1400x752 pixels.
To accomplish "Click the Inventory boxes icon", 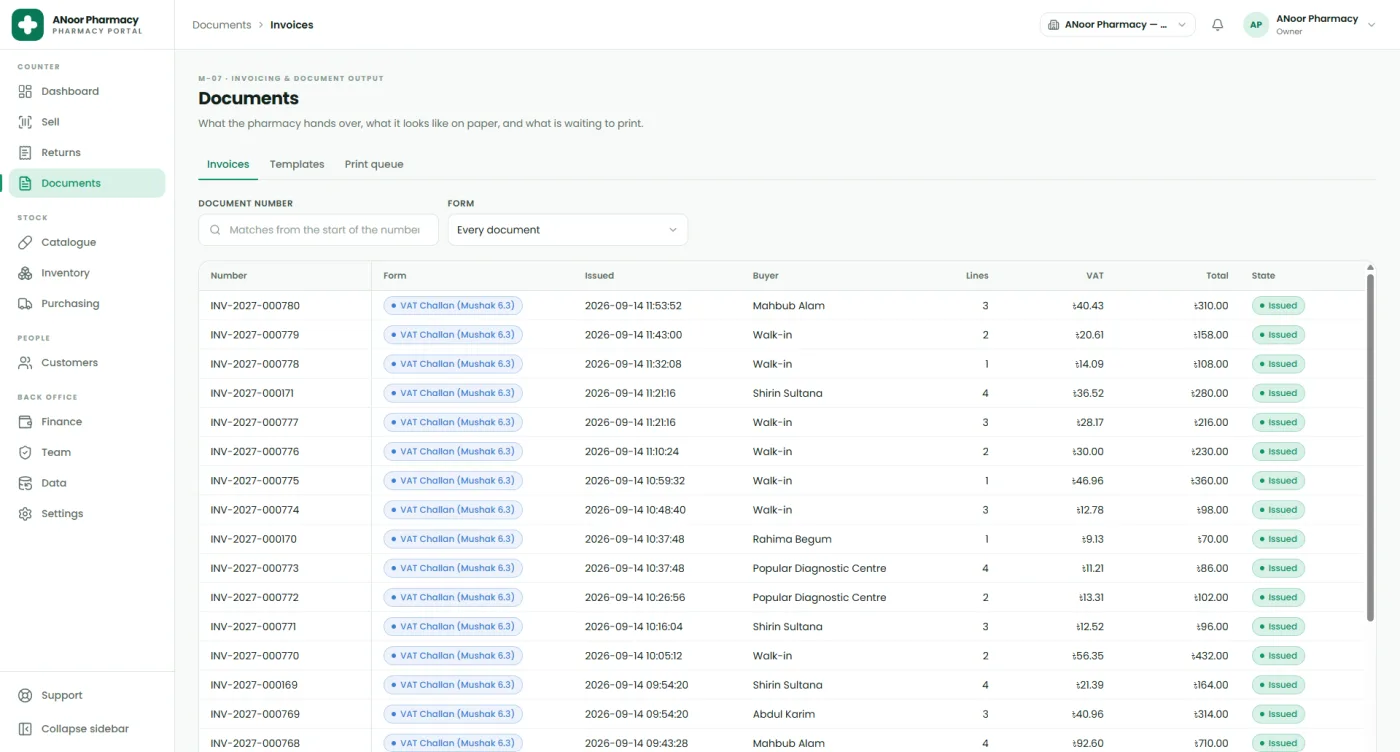I will [26, 273].
